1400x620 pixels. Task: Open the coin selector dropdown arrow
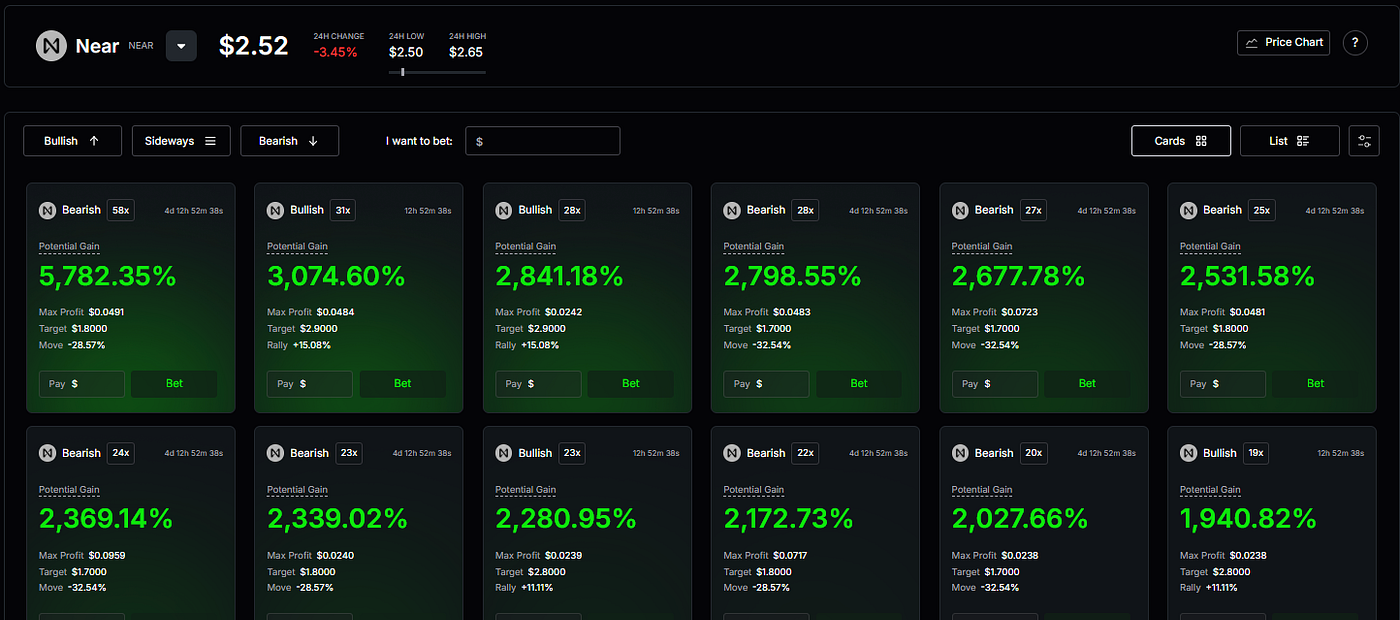tap(181, 46)
